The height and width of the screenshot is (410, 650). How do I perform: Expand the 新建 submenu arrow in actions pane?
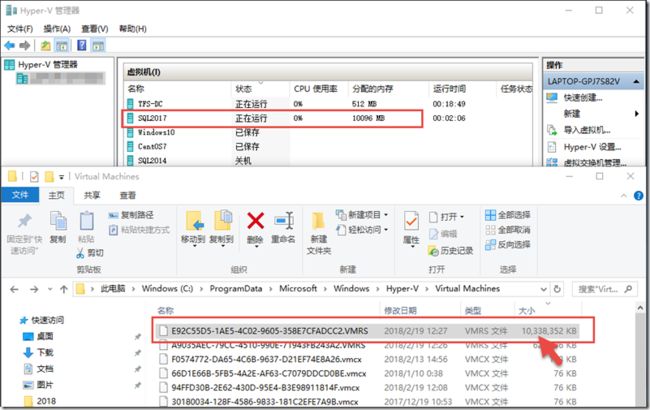637,114
